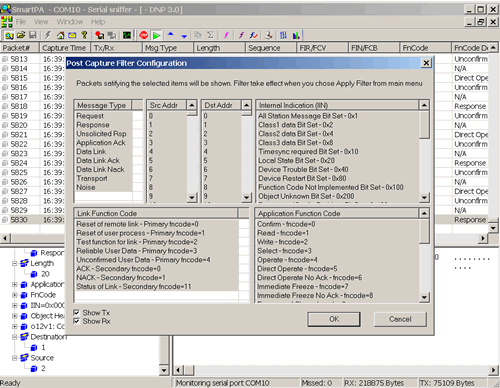Click the Sequence column header
Viewport: 500px width, 388px height.
coord(271,48)
